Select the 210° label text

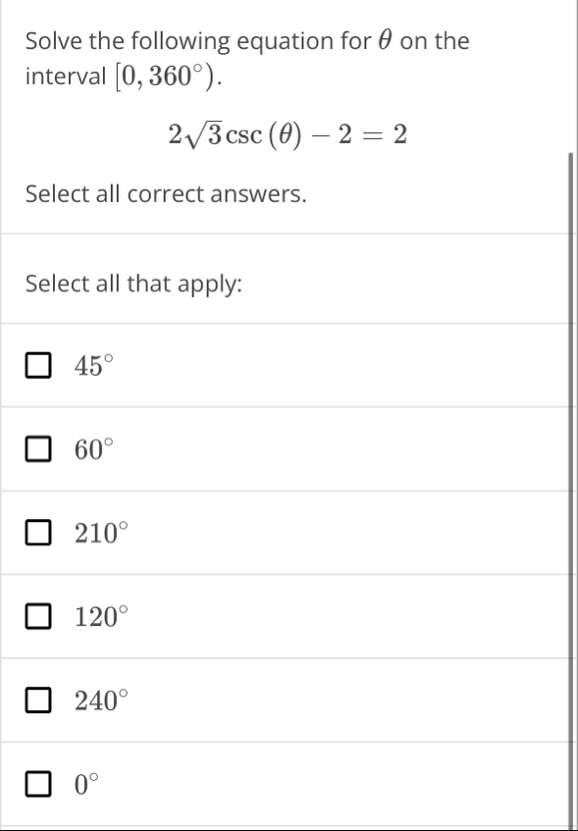(98, 532)
